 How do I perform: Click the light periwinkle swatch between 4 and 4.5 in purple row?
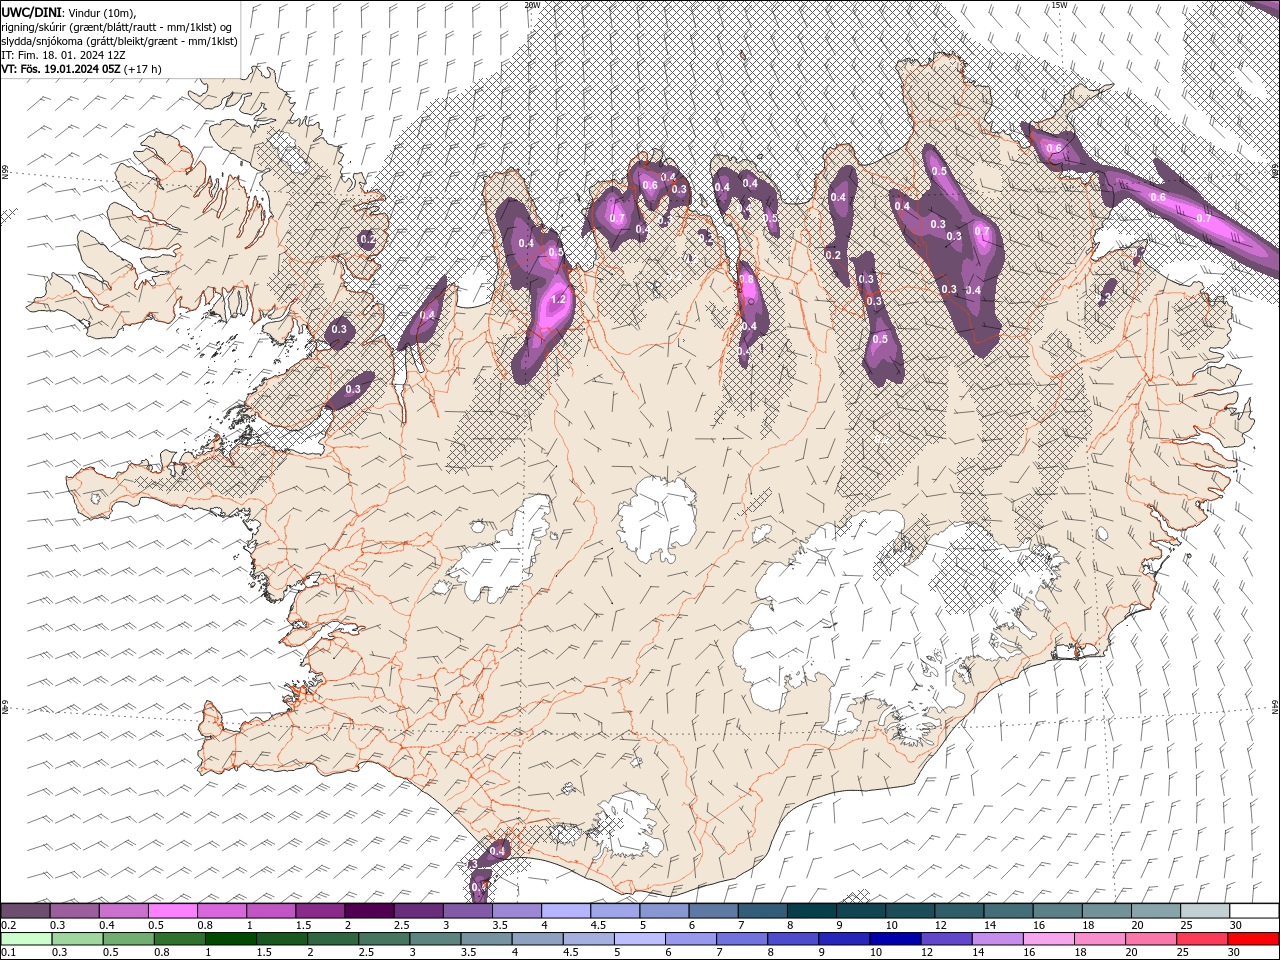pos(565,911)
